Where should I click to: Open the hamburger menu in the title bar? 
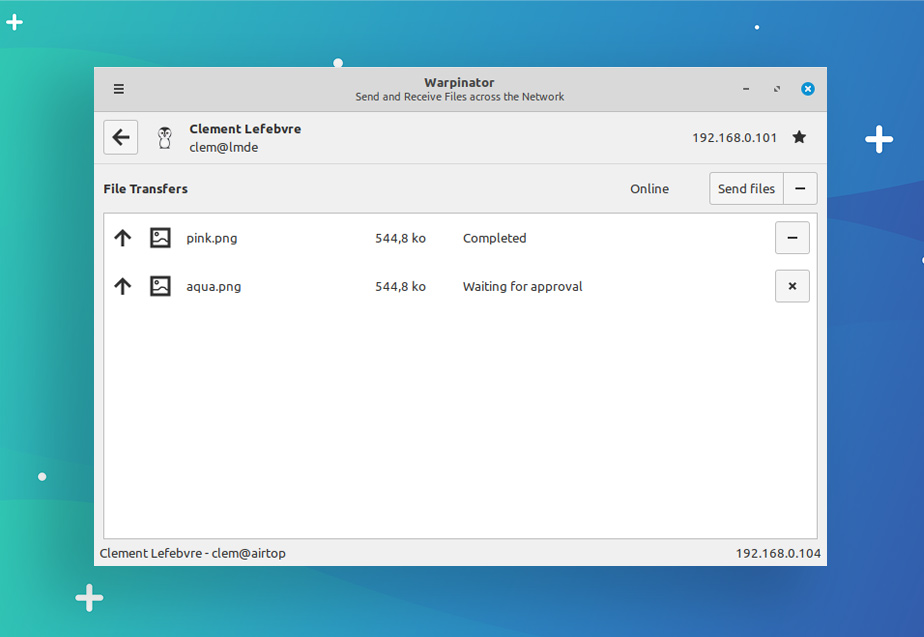coord(118,88)
